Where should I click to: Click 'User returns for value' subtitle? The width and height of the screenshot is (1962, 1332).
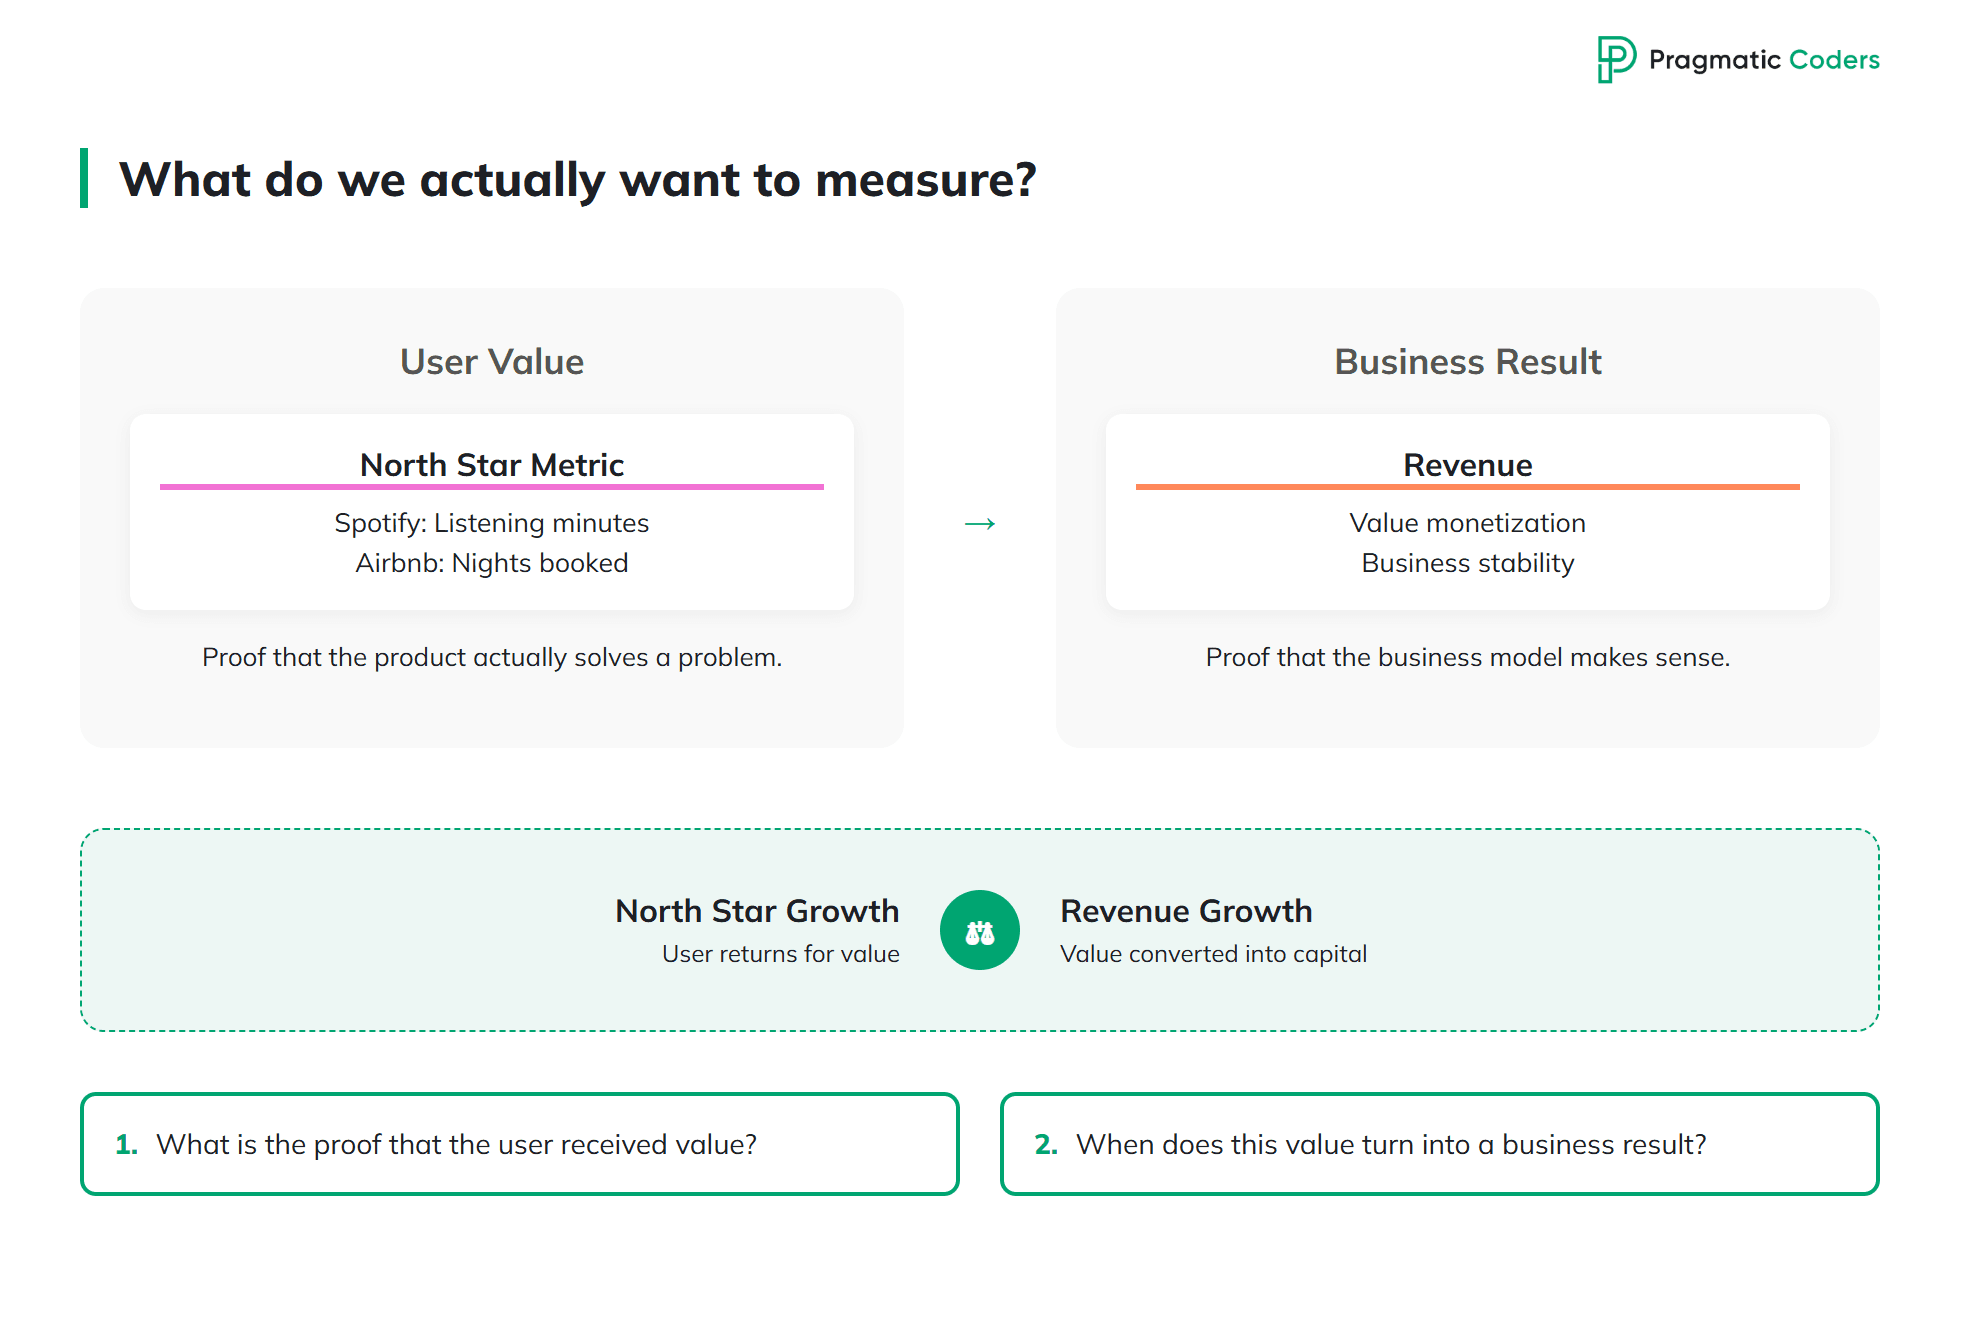(x=781, y=954)
